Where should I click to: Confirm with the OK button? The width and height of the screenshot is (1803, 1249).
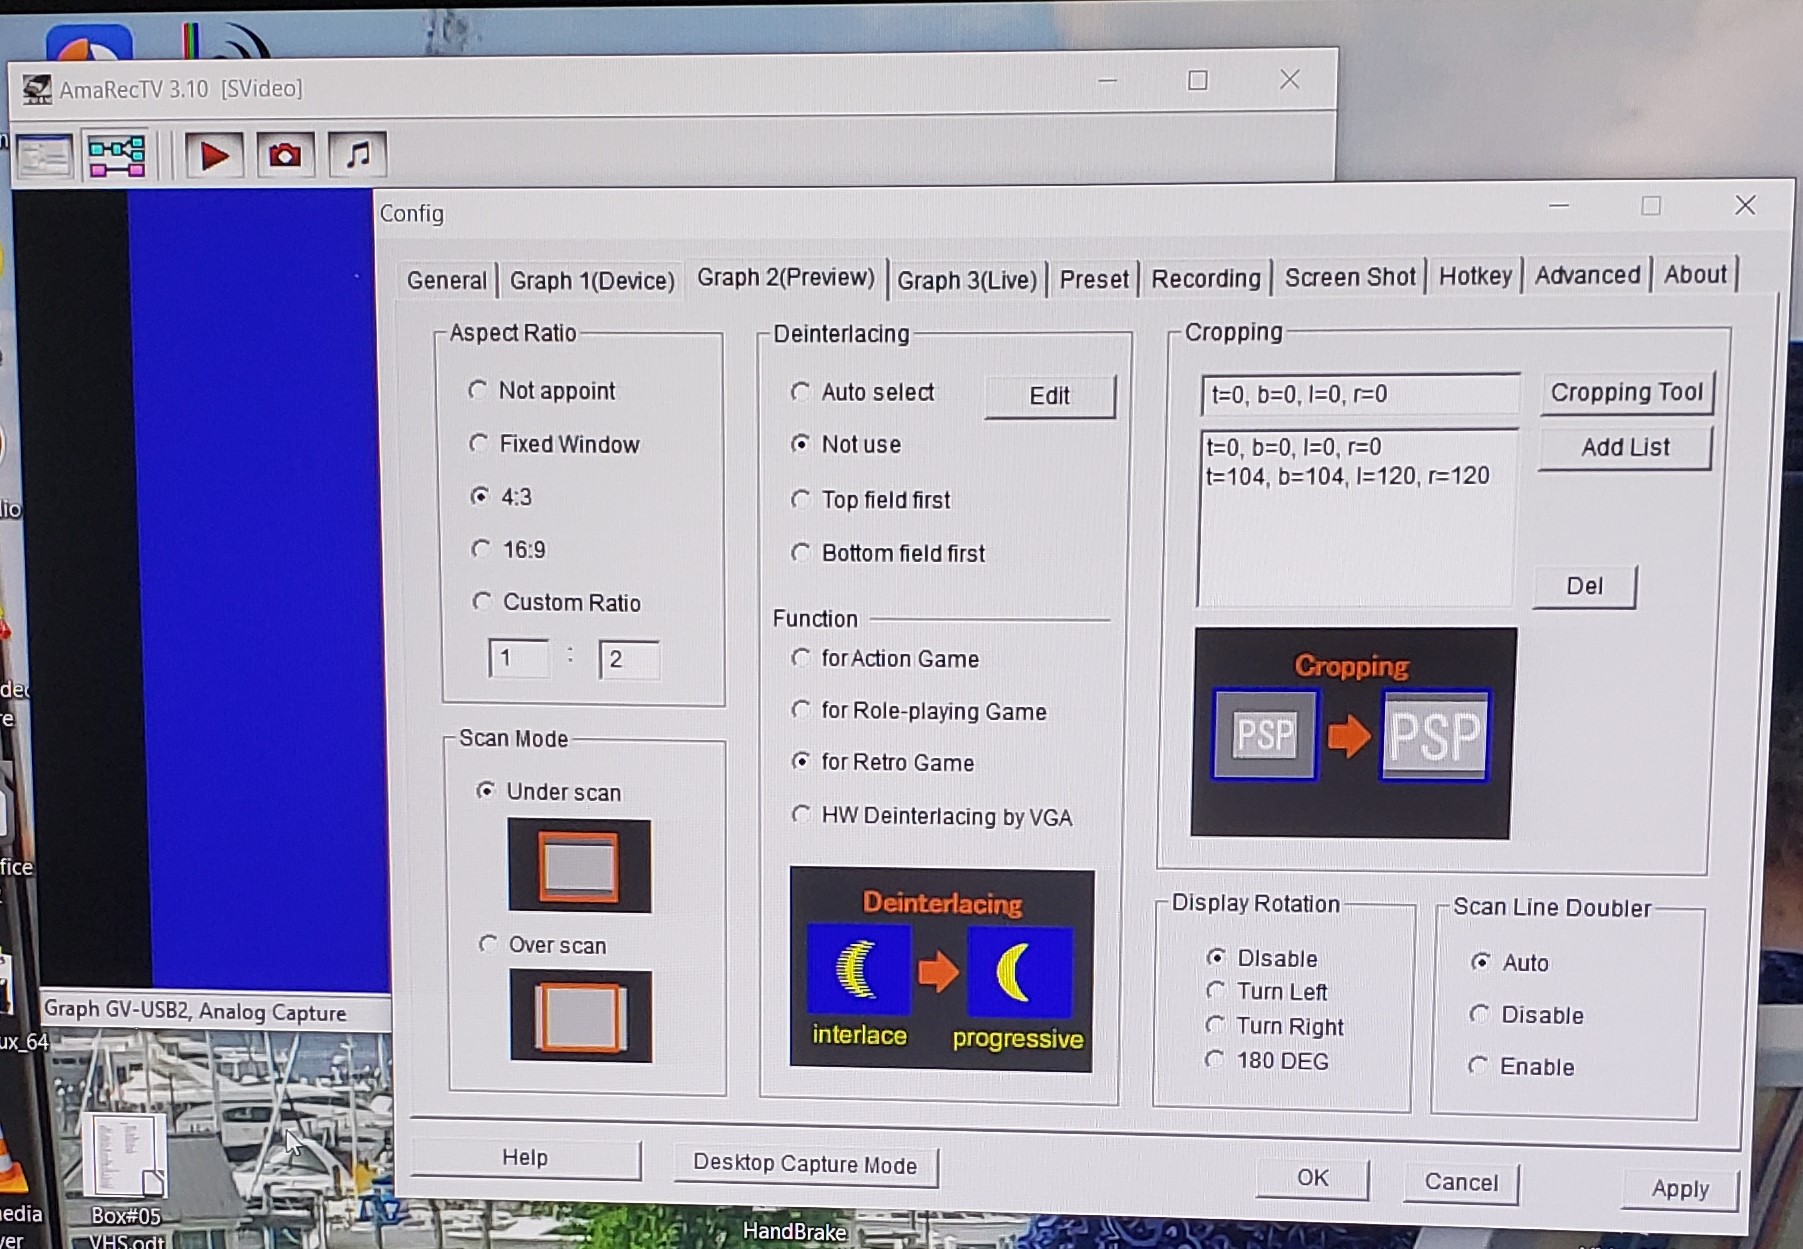point(1312,1178)
